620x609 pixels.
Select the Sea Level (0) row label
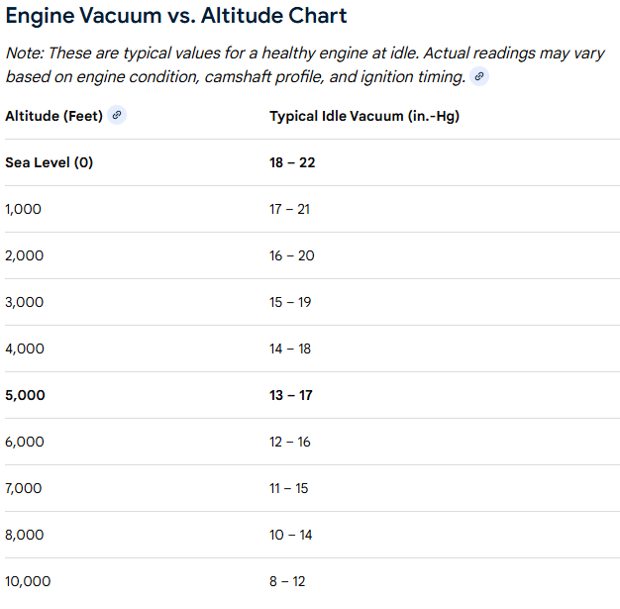49,162
